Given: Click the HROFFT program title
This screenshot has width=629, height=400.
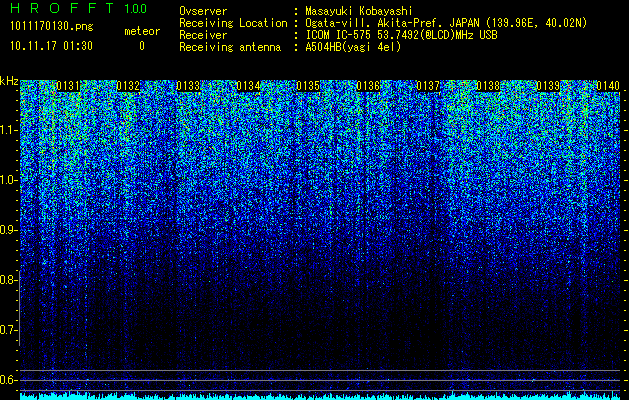Looking at the screenshot, I should (63, 8).
